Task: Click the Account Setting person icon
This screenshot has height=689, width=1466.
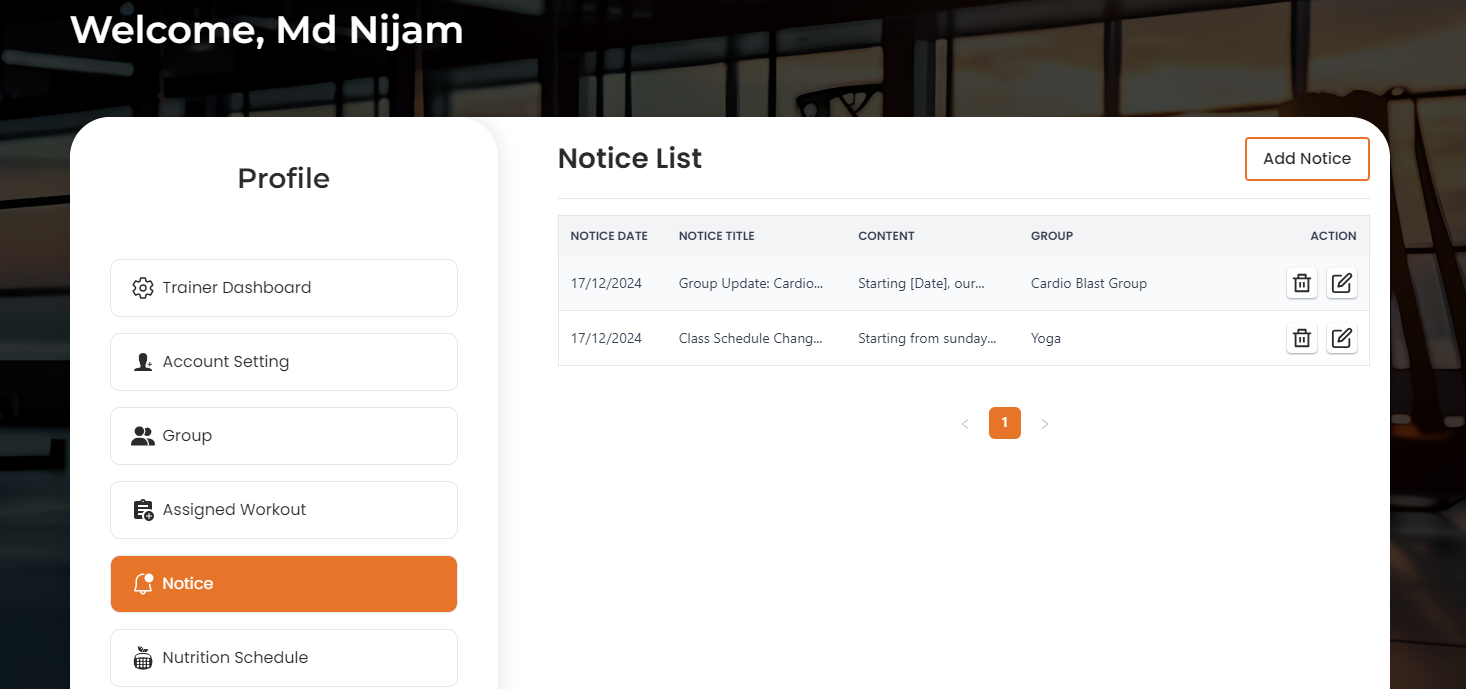Action: [143, 362]
